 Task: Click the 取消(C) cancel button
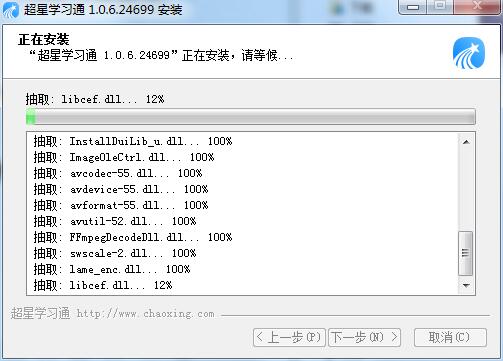[450, 337]
